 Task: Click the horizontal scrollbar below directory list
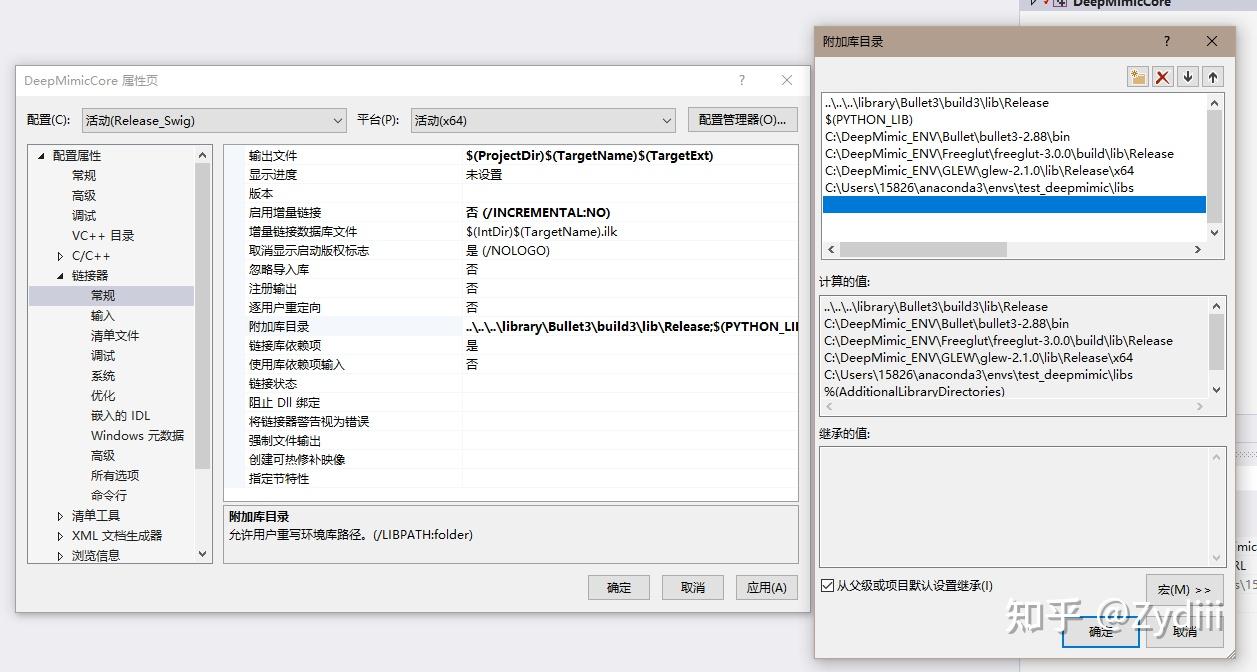1010,249
